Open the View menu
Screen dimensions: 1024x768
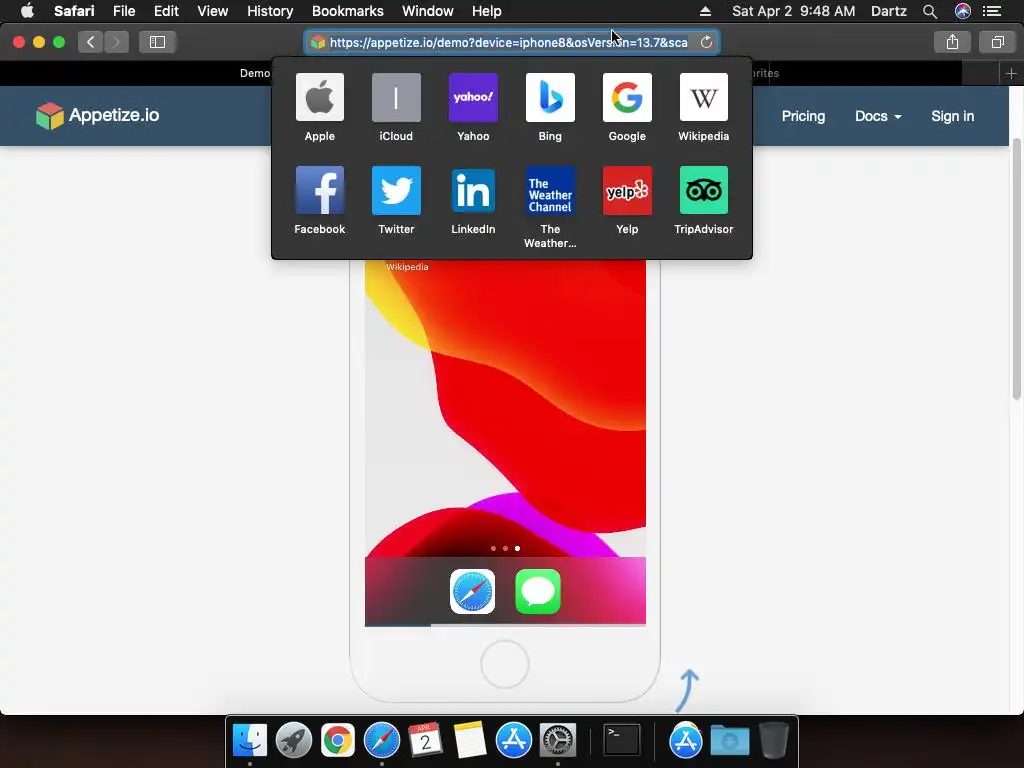212,11
